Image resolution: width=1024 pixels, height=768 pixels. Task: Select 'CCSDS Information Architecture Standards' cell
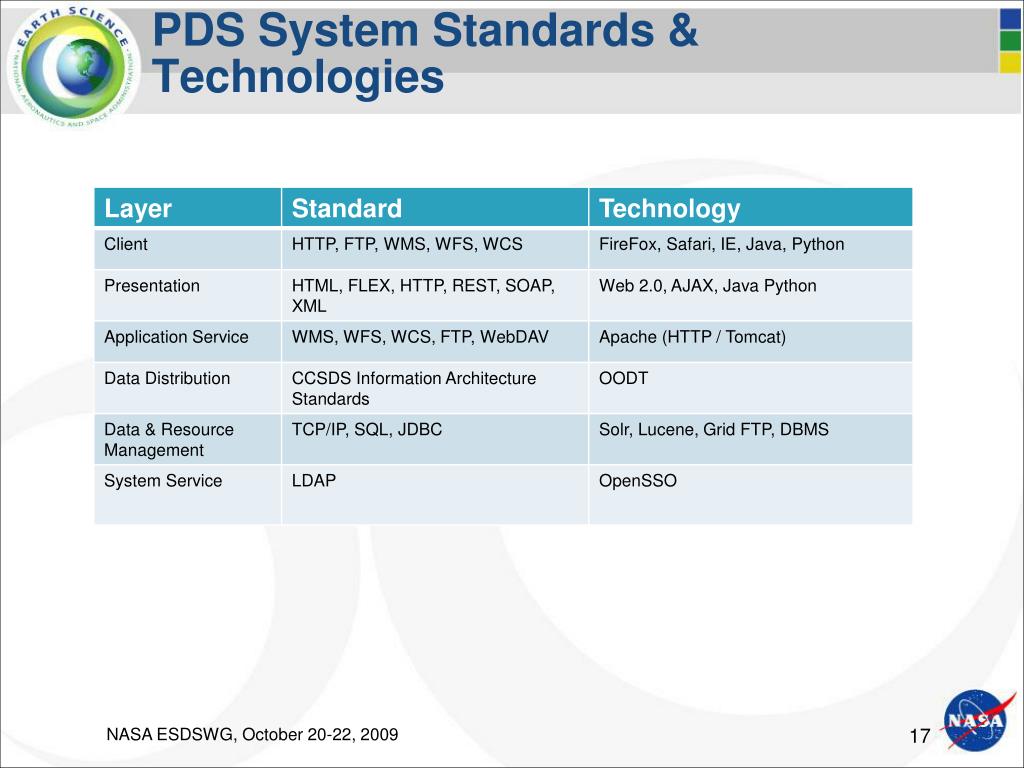435,388
